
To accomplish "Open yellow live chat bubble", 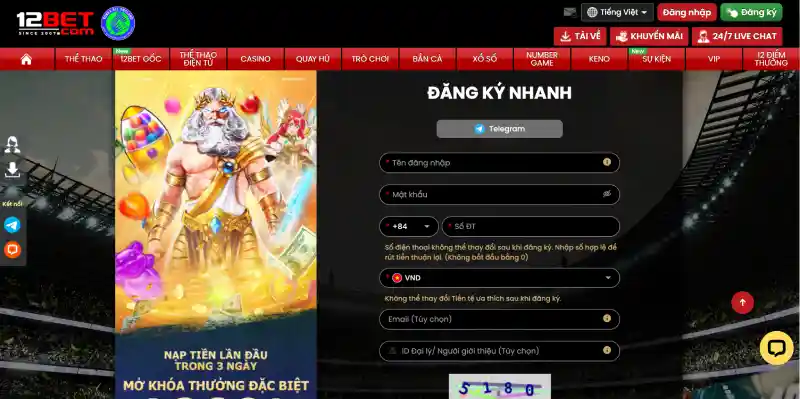I will (x=777, y=348).
